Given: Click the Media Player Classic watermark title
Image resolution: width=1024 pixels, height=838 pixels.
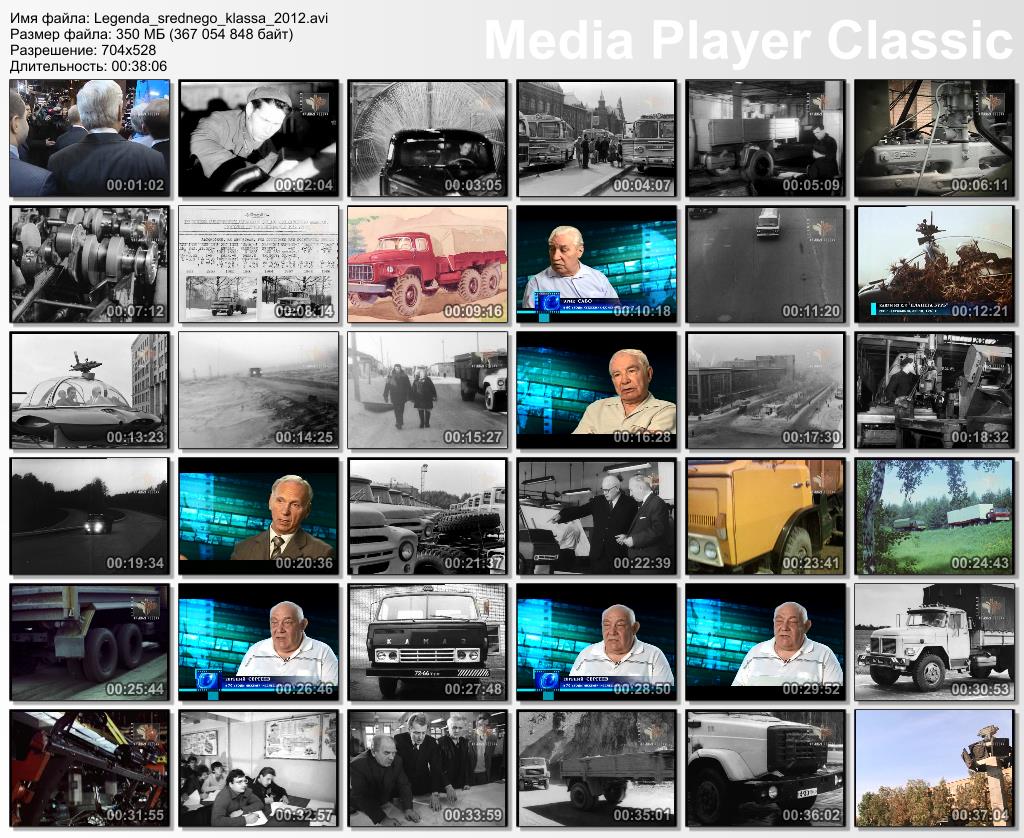Looking at the screenshot, I should pyautogui.click(x=748, y=41).
